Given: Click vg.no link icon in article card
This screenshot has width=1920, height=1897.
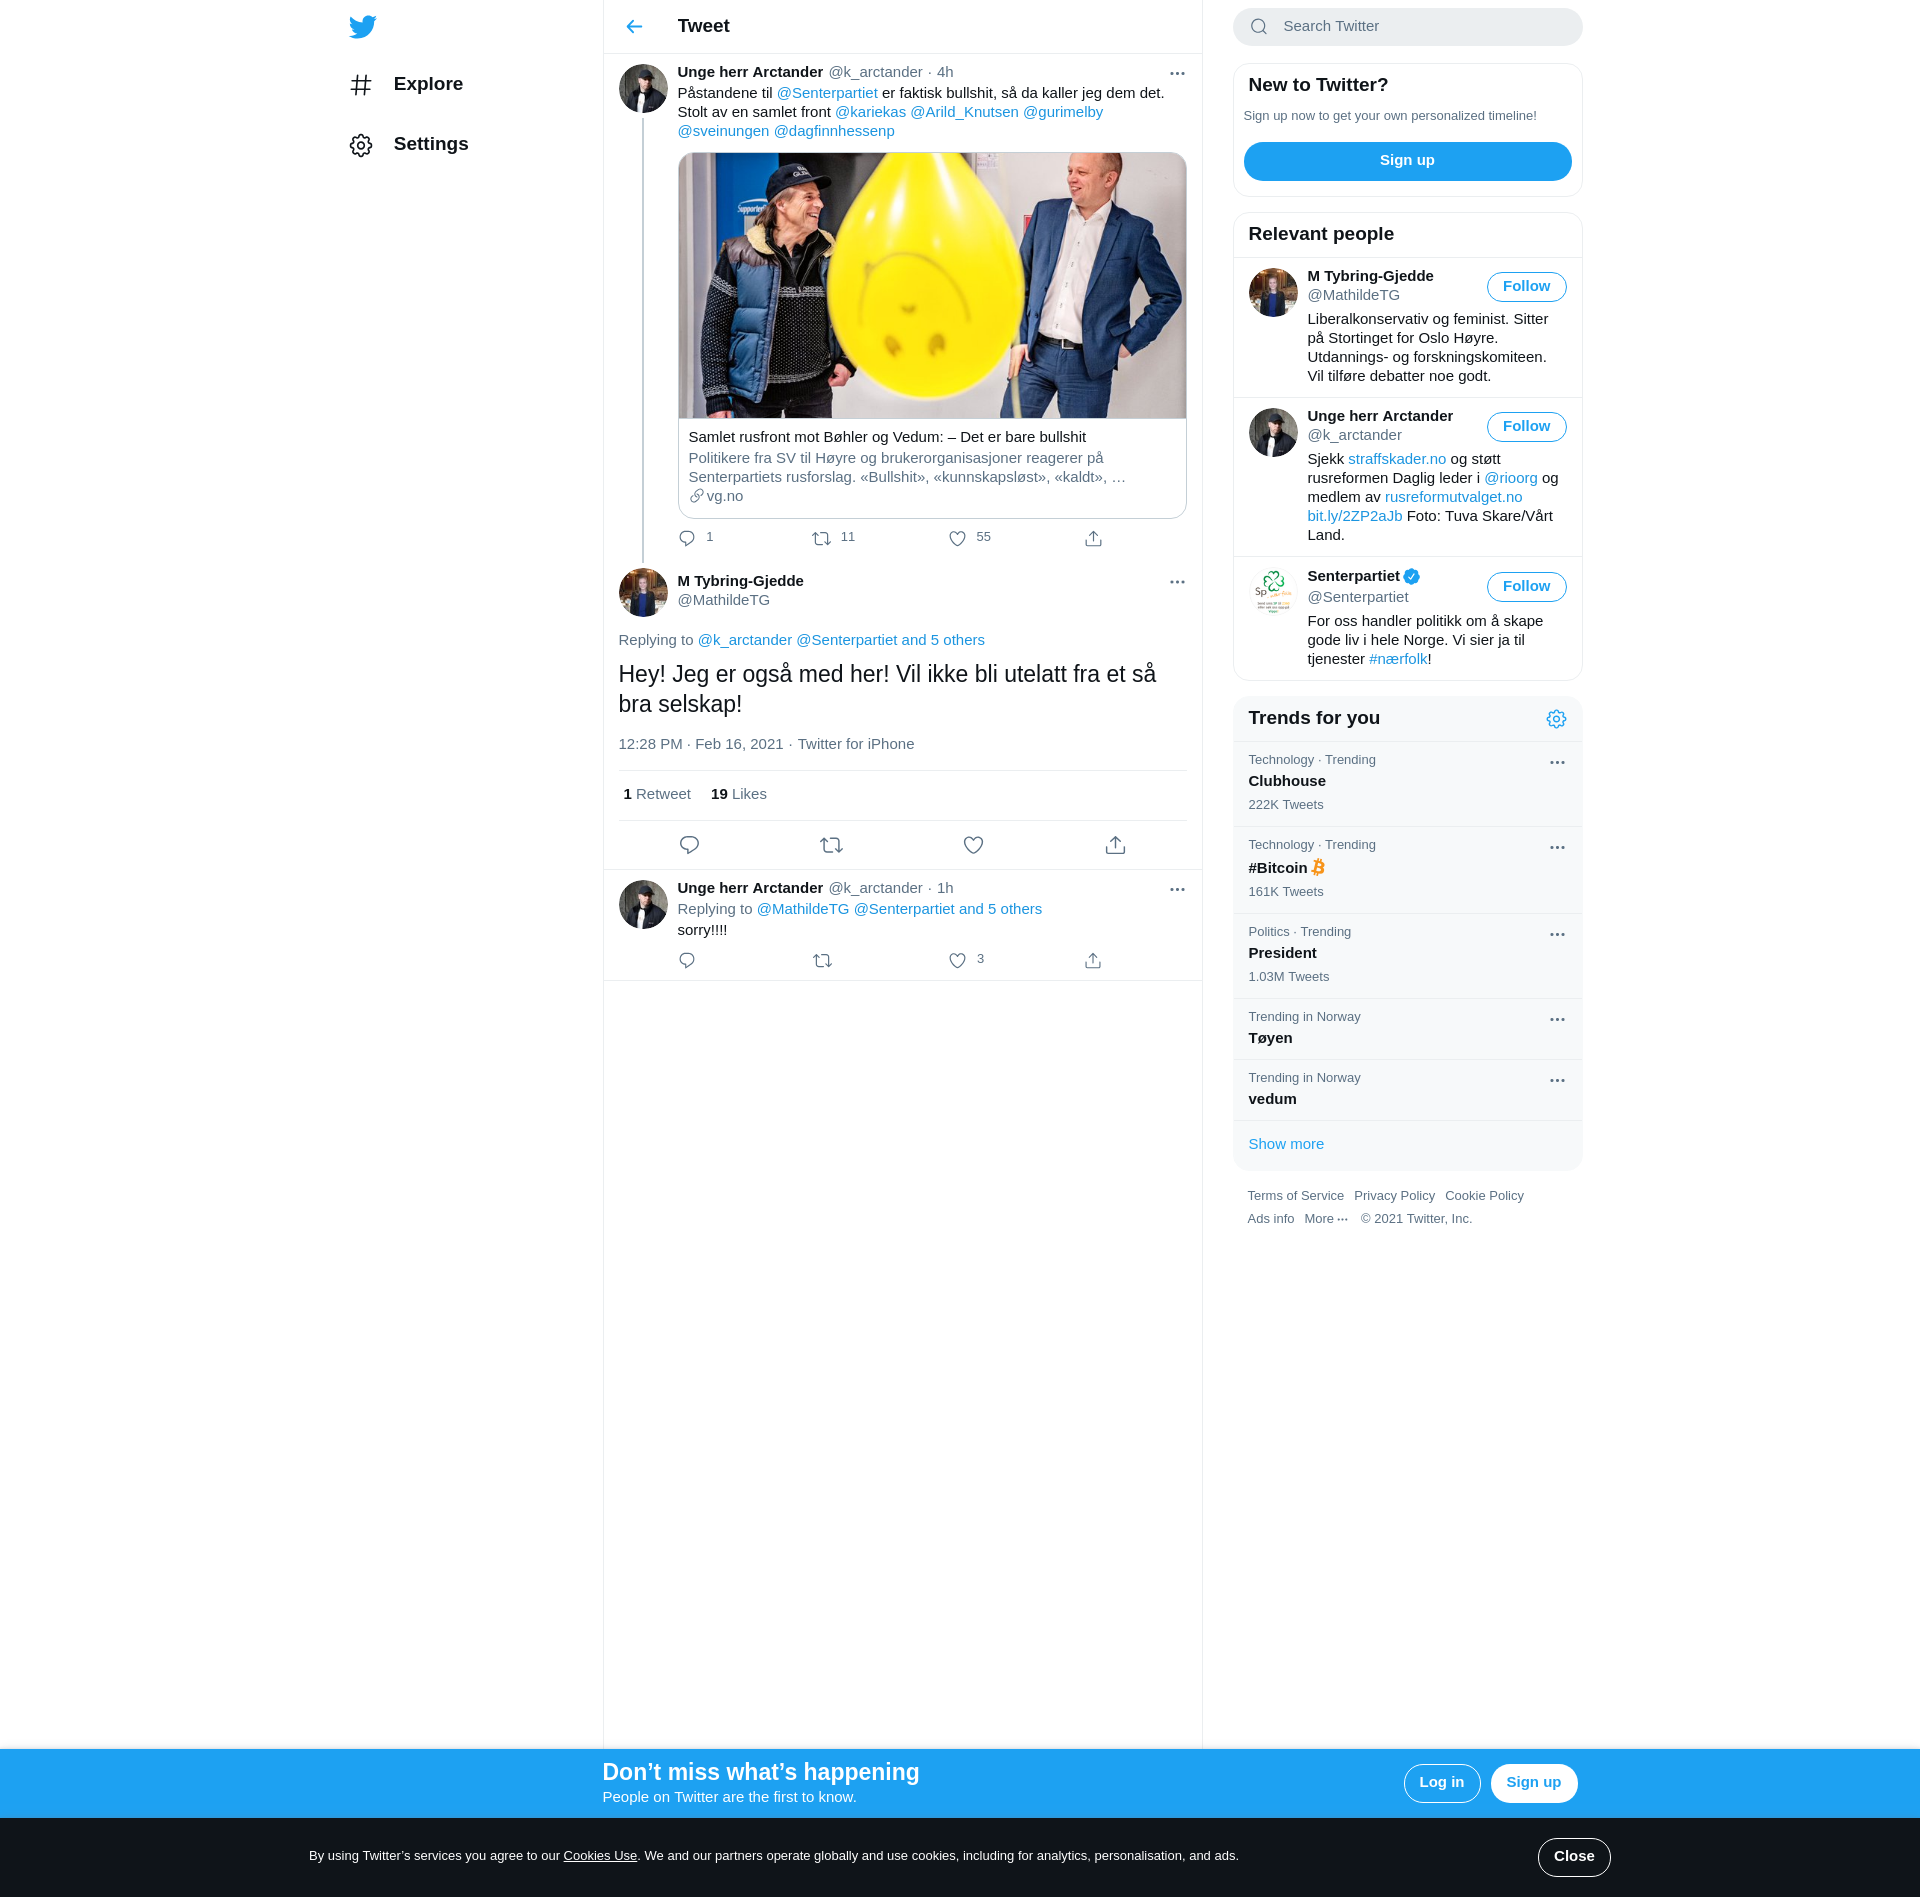Looking at the screenshot, I should click(x=697, y=496).
